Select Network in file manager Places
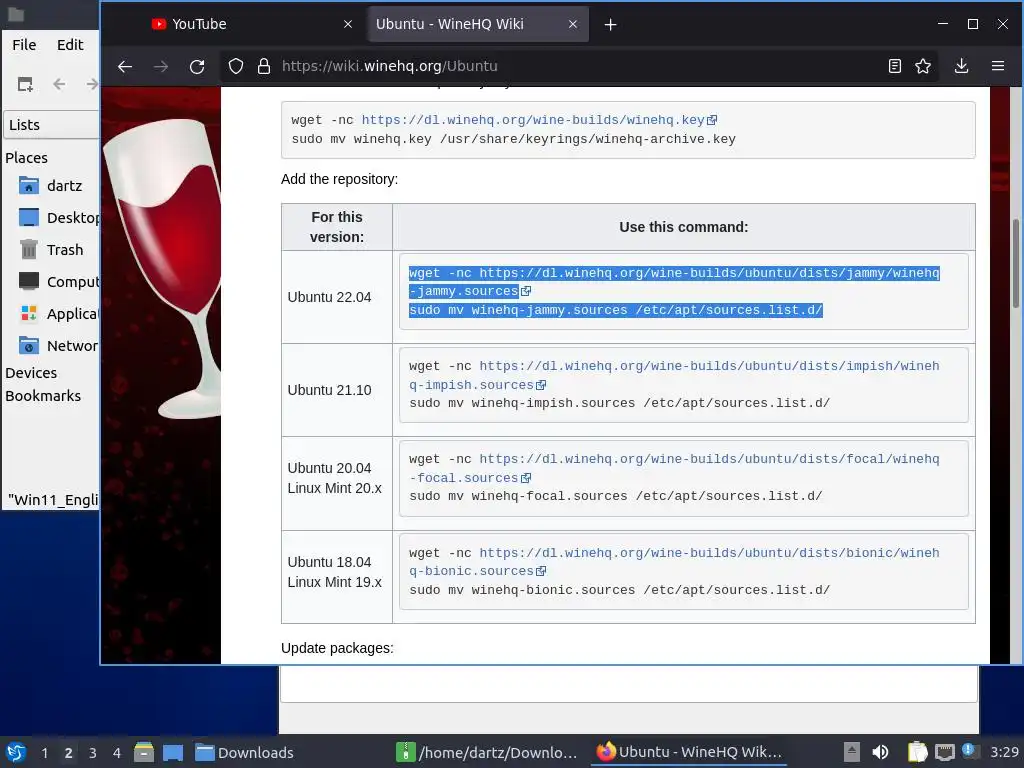The height and width of the screenshot is (768, 1024). pos(59,346)
